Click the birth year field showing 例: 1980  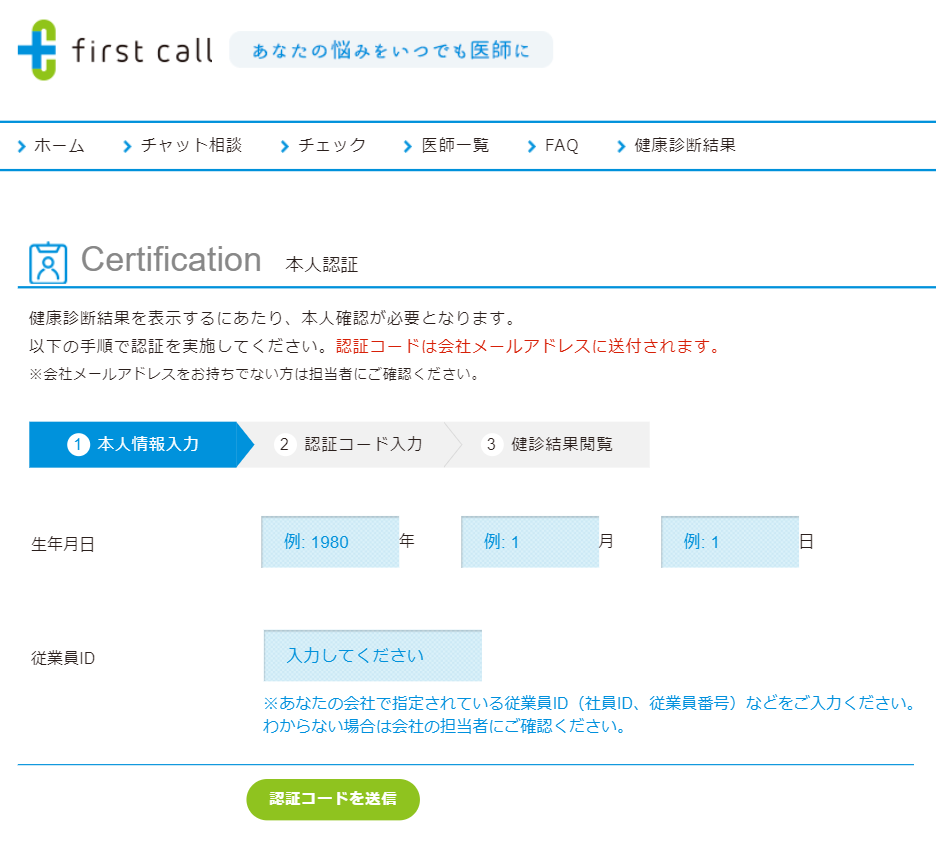pyautogui.click(x=330, y=542)
